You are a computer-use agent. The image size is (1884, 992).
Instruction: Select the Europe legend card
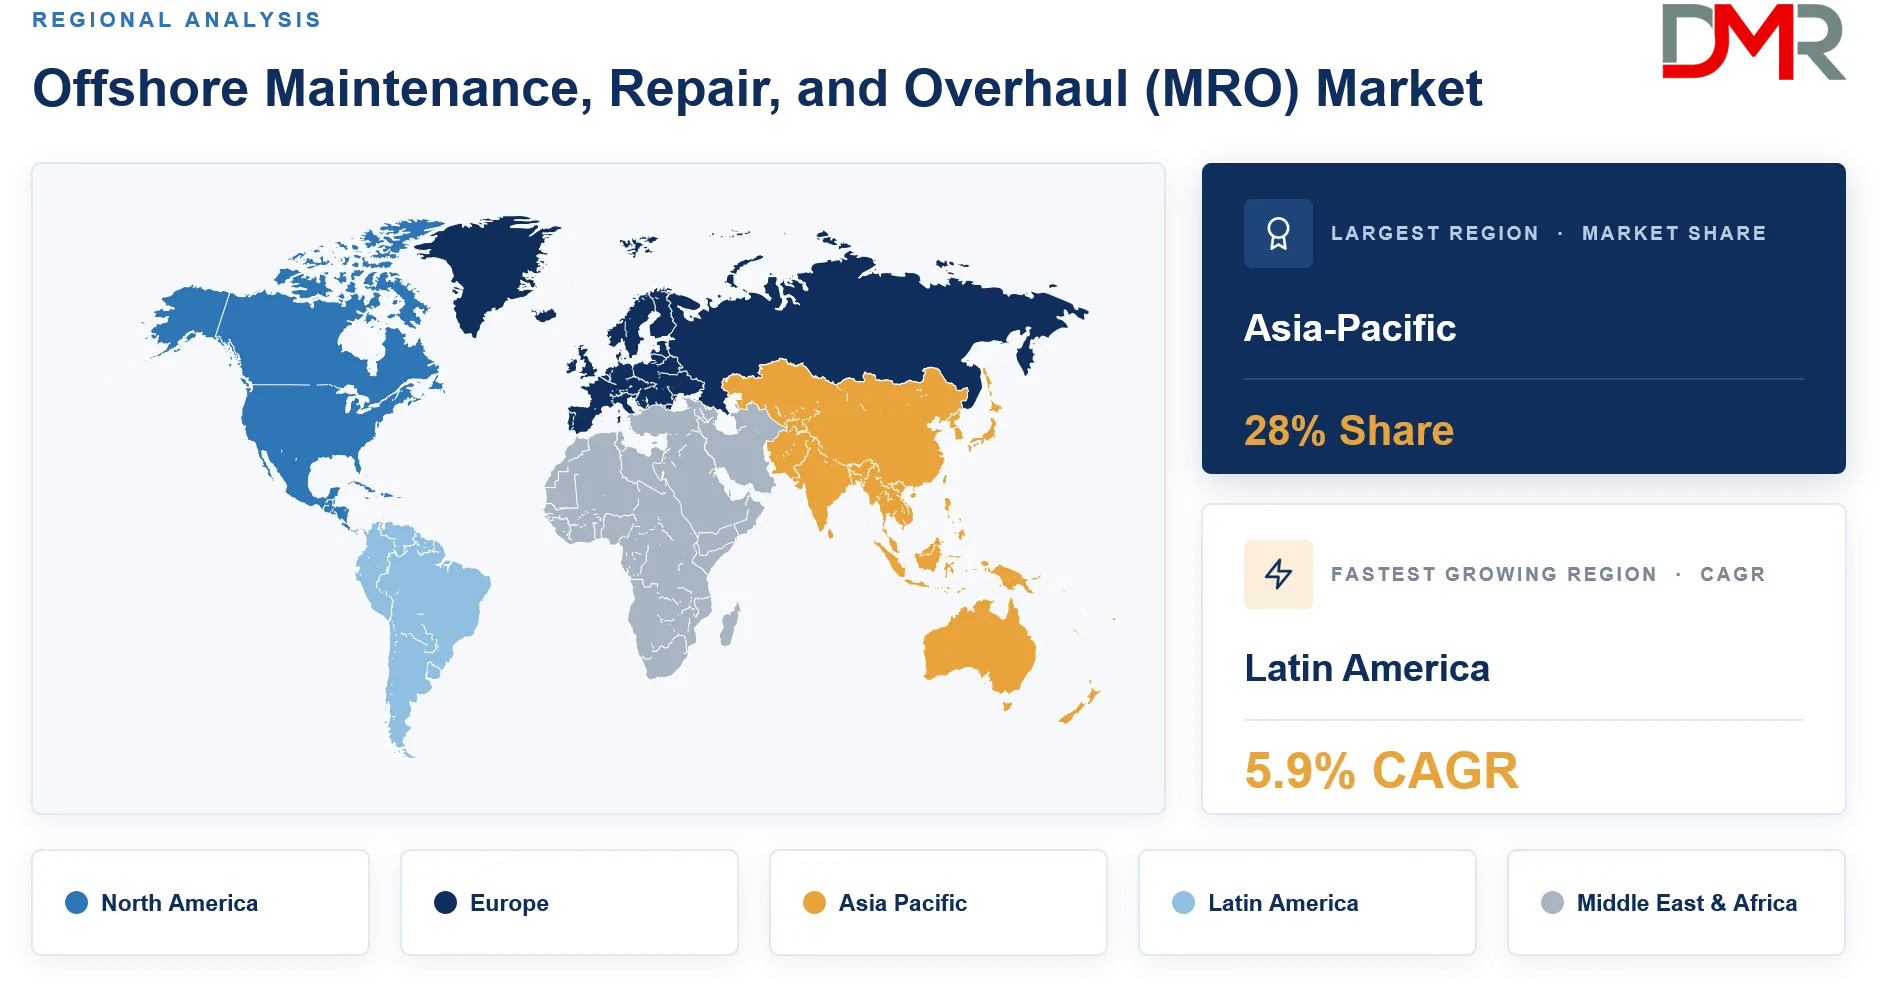pyautogui.click(x=569, y=902)
